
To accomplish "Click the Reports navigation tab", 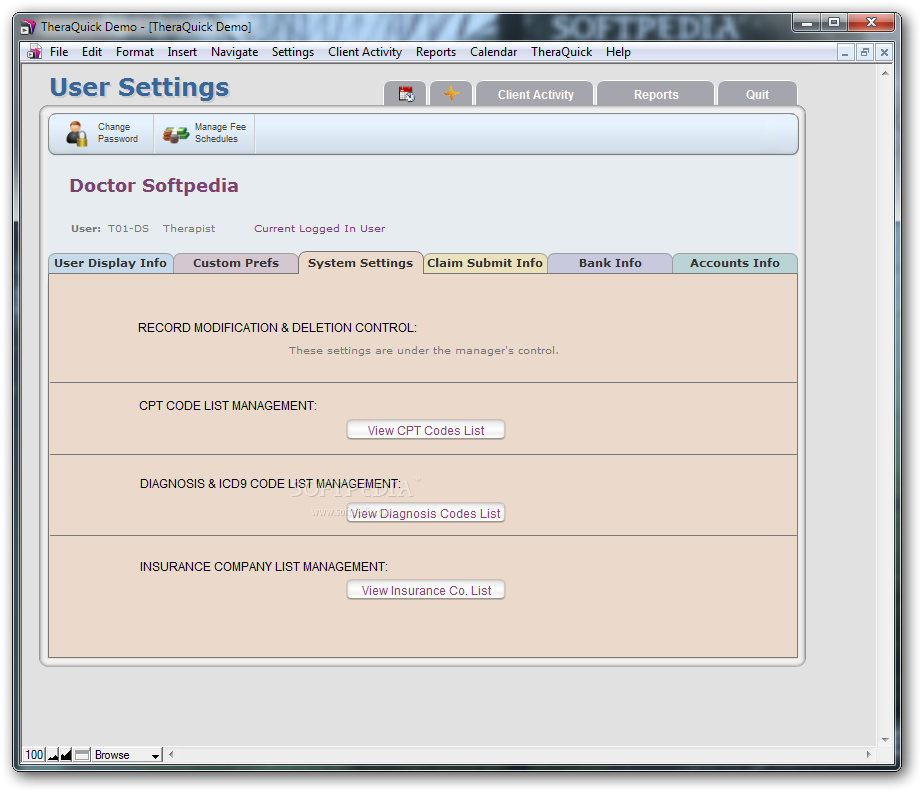I will click(x=656, y=94).
